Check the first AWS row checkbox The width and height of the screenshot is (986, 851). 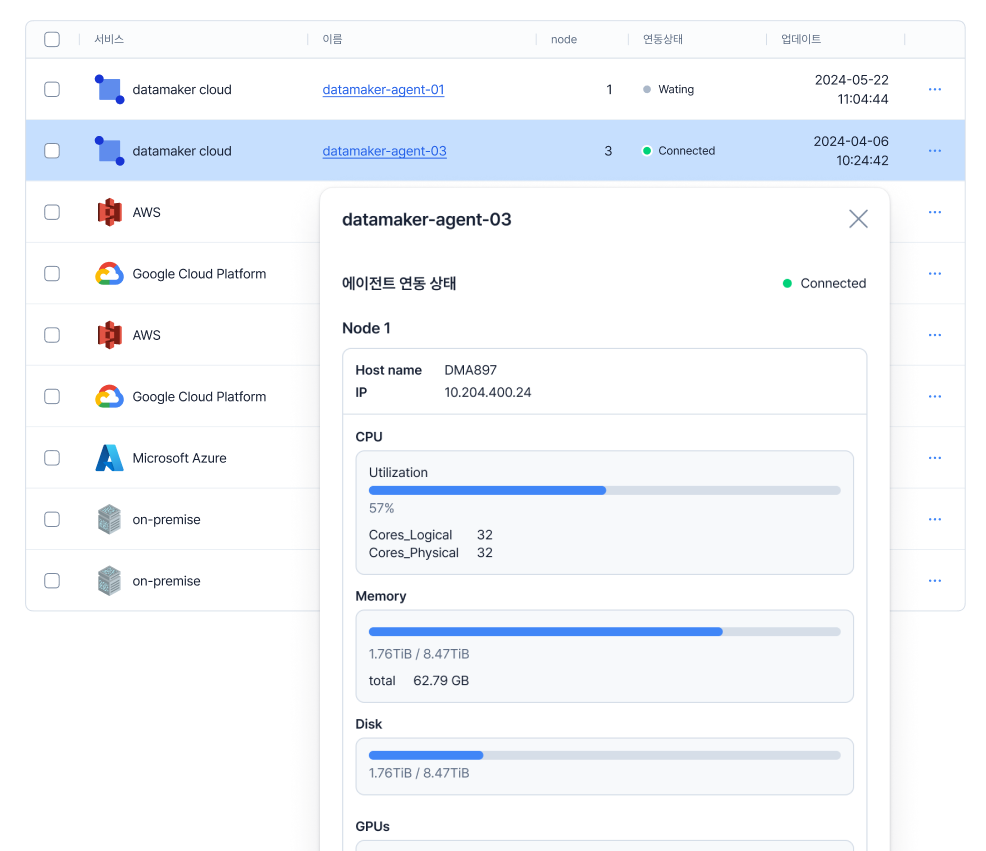point(52,212)
